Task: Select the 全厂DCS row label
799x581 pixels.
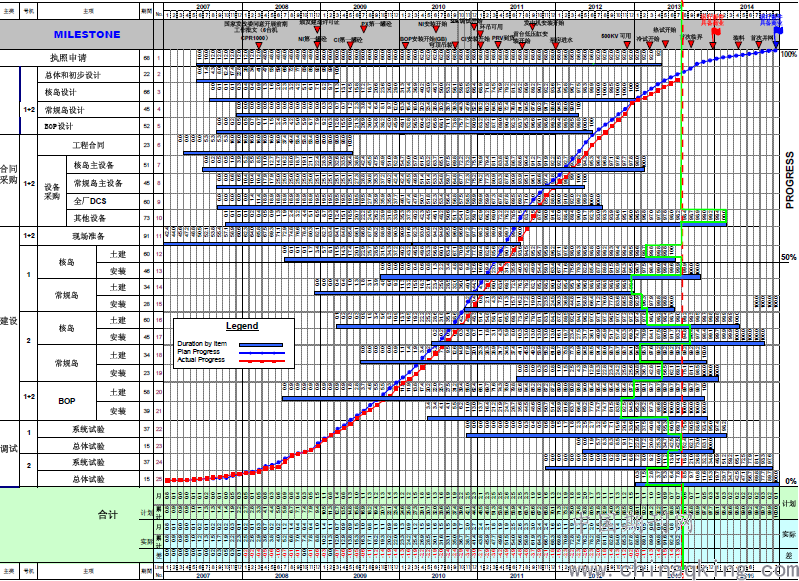Action: [x=90, y=201]
